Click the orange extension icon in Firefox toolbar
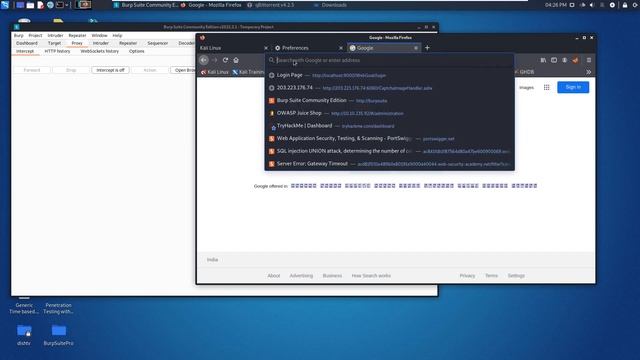Image resolution: width=640 pixels, height=360 pixels. pos(575,60)
